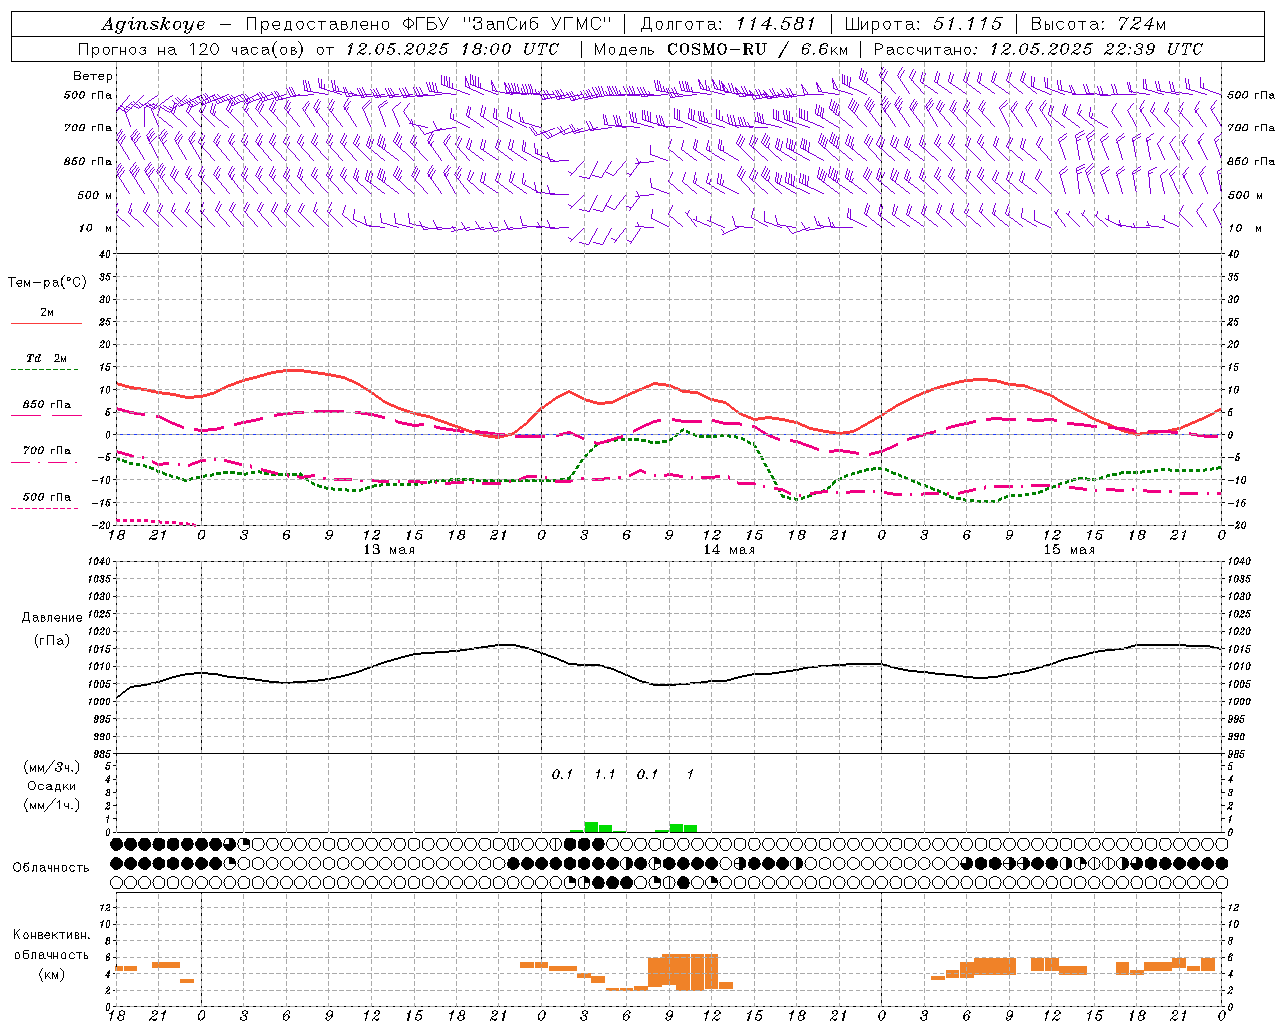Click the largest orange convective cloud block
1280x1024 pixels.
[x=683, y=971]
